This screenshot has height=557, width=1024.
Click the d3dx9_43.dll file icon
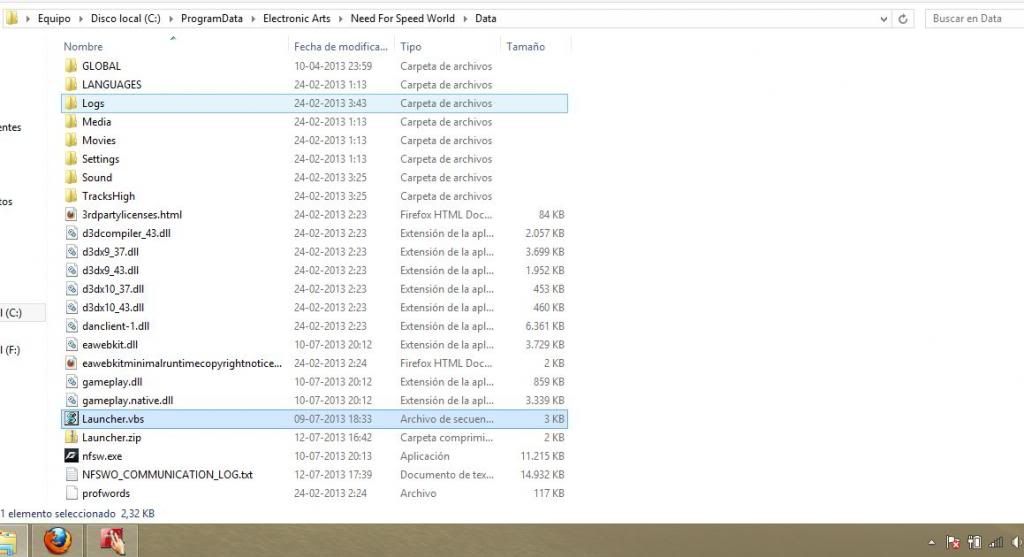pos(71,270)
